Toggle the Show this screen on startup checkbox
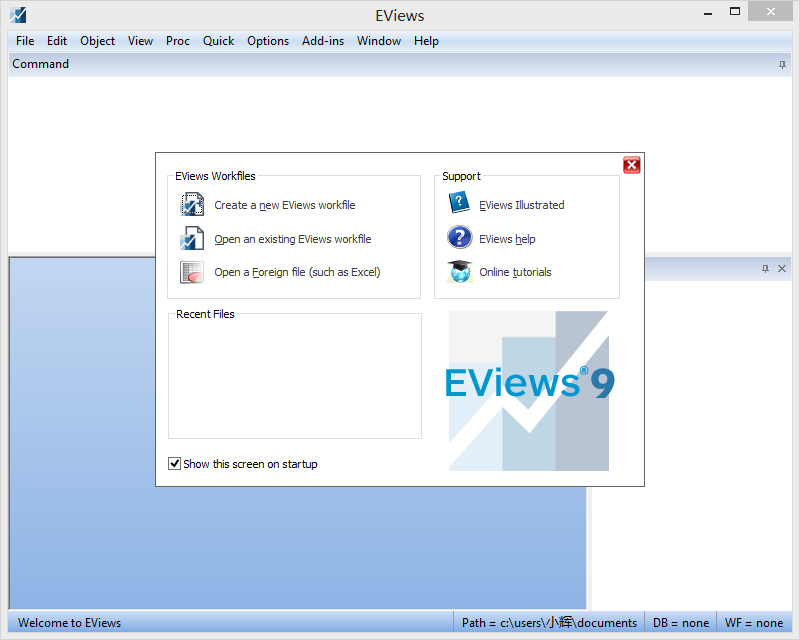This screenshot has width=800, height=640. click(x=174, y=463)
